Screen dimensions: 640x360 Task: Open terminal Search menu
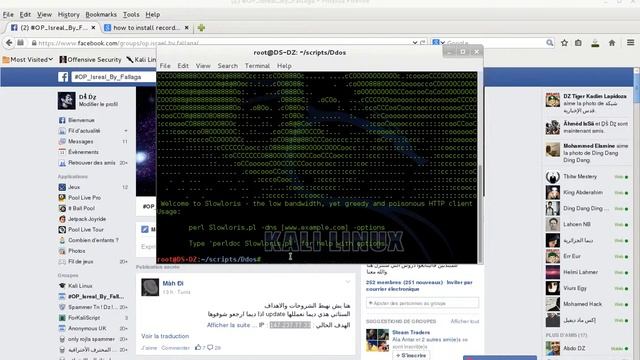[227, 66]
